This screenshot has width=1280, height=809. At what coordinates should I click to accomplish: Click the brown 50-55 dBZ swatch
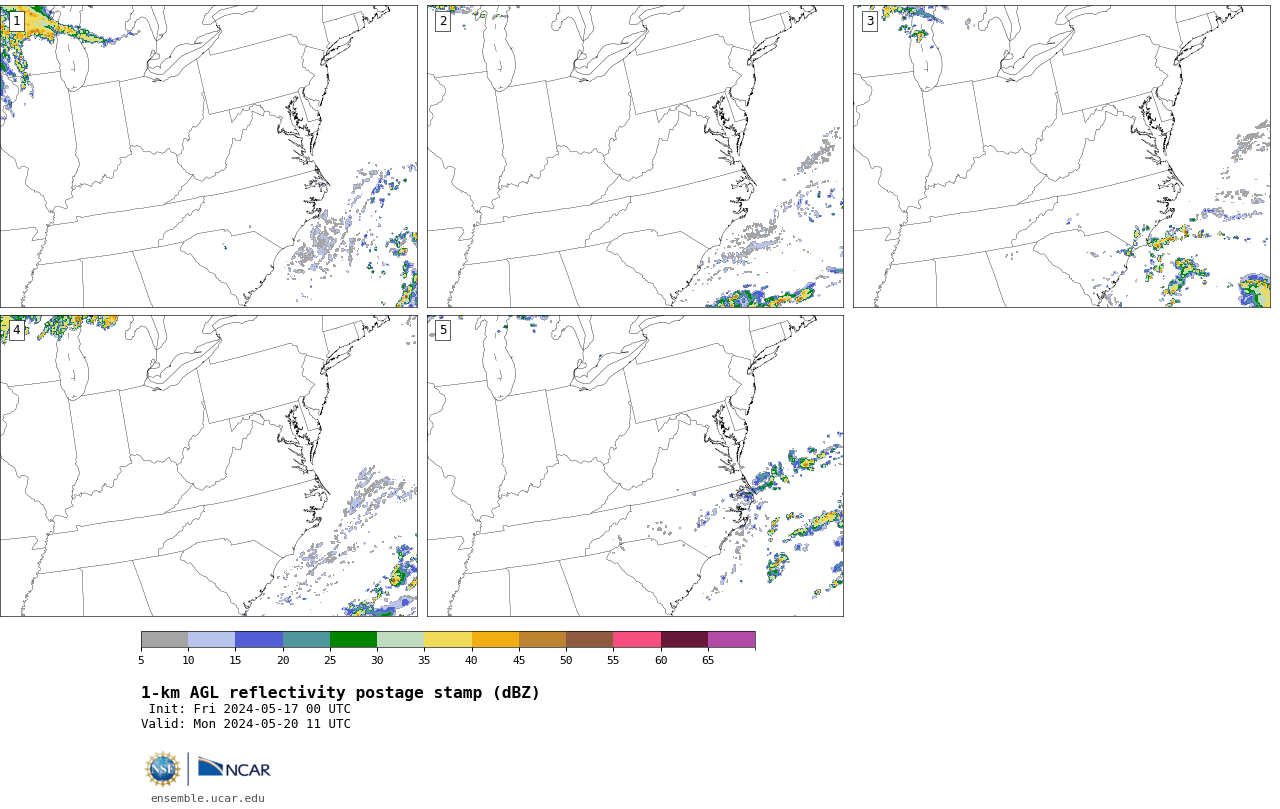coord(590,640)
